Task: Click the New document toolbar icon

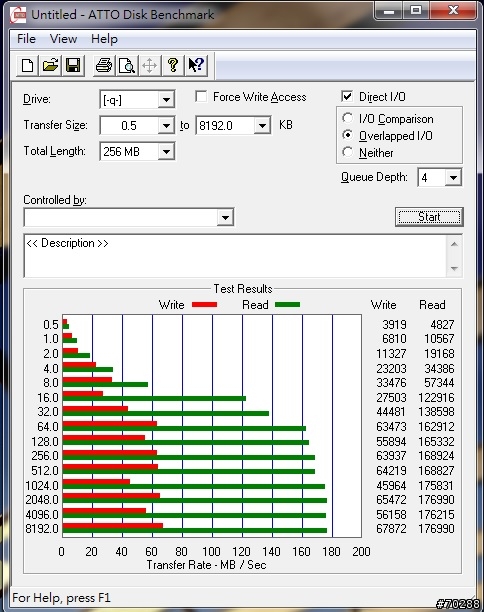Action: (x=27, y=65)
